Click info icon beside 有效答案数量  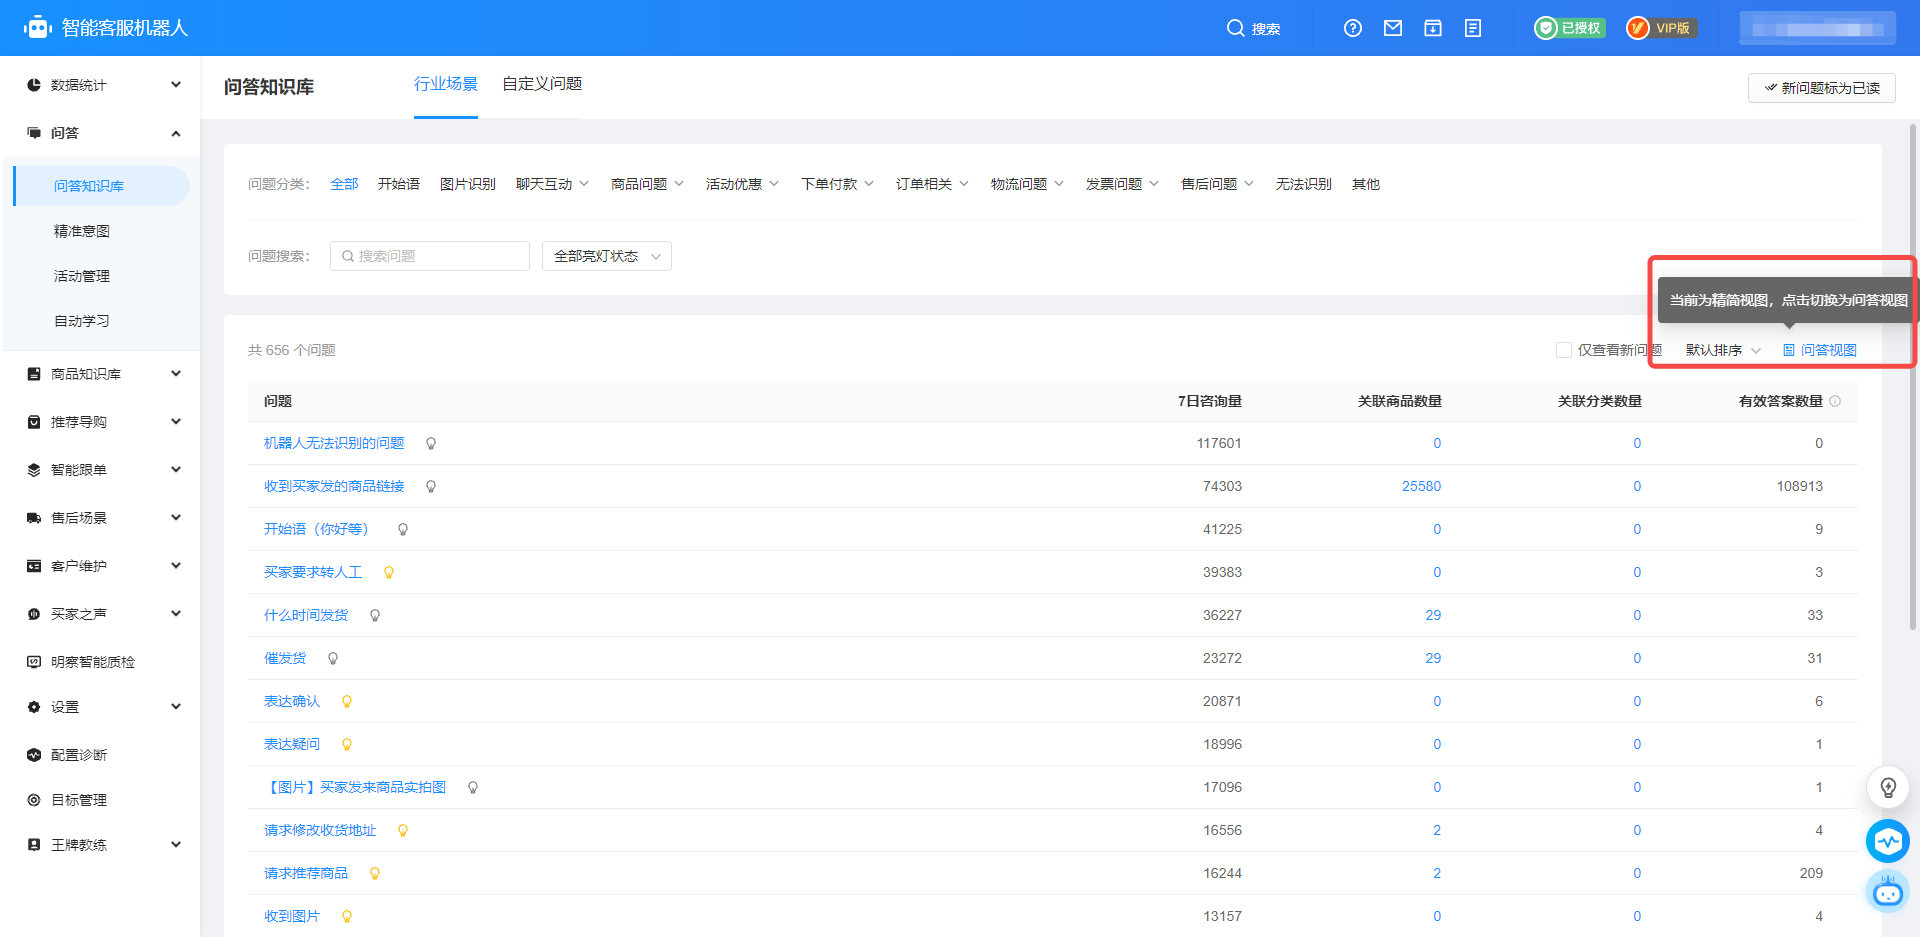tap(1835, 401)
